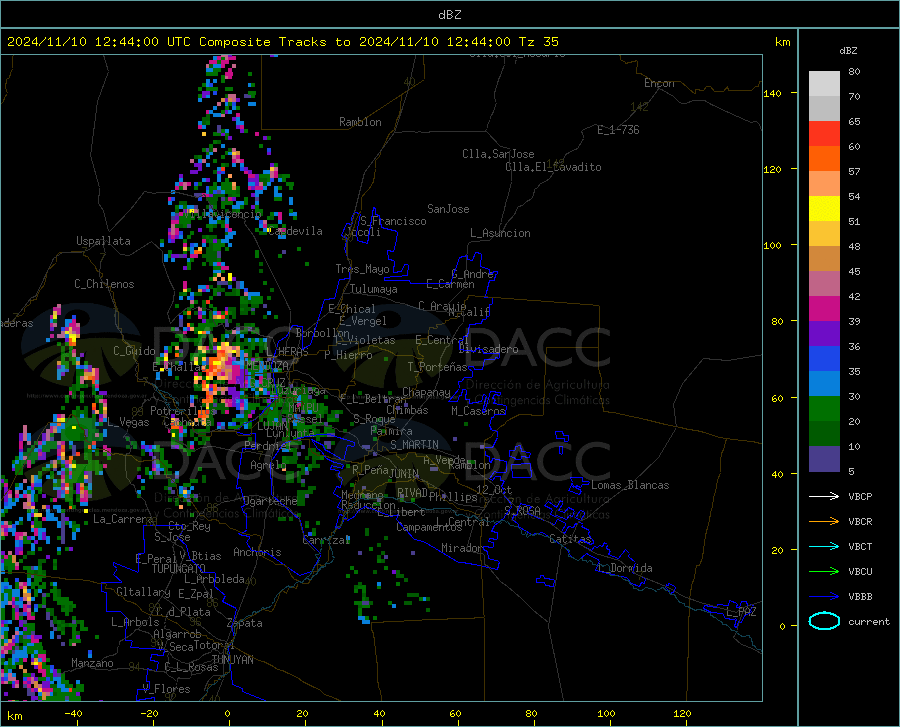Click the Lomas_Blancas place label
900x727 pixels.
630,485
